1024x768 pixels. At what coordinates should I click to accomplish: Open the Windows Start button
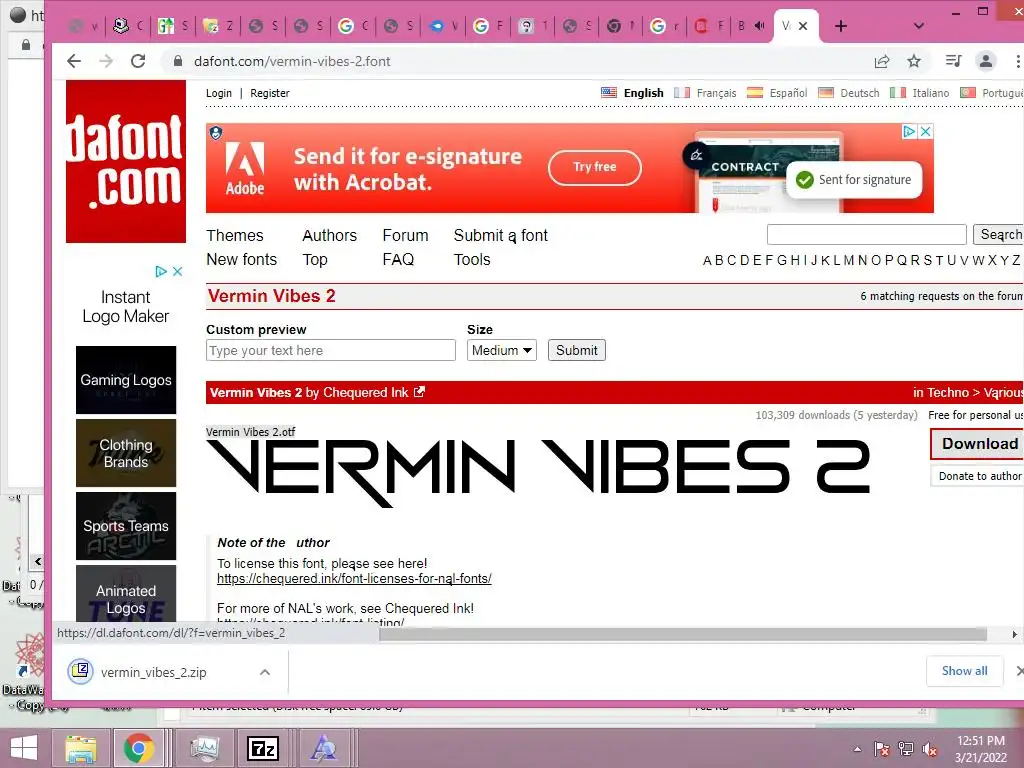24,748
